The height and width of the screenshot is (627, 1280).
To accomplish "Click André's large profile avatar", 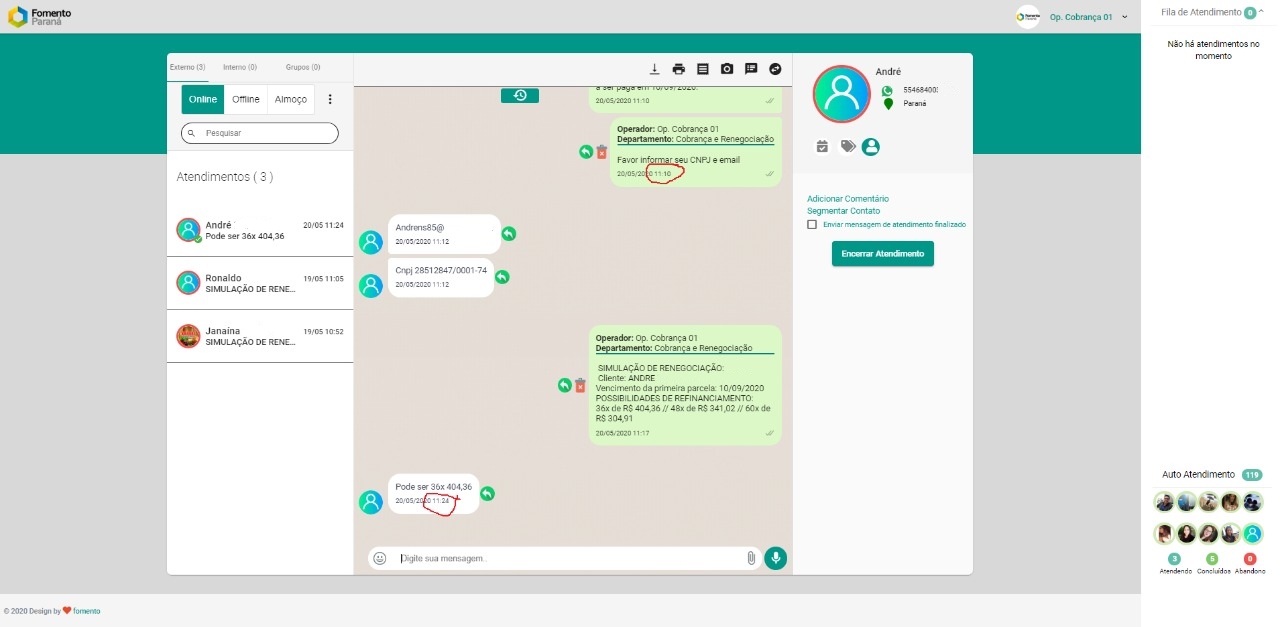I will click(842, 95).
